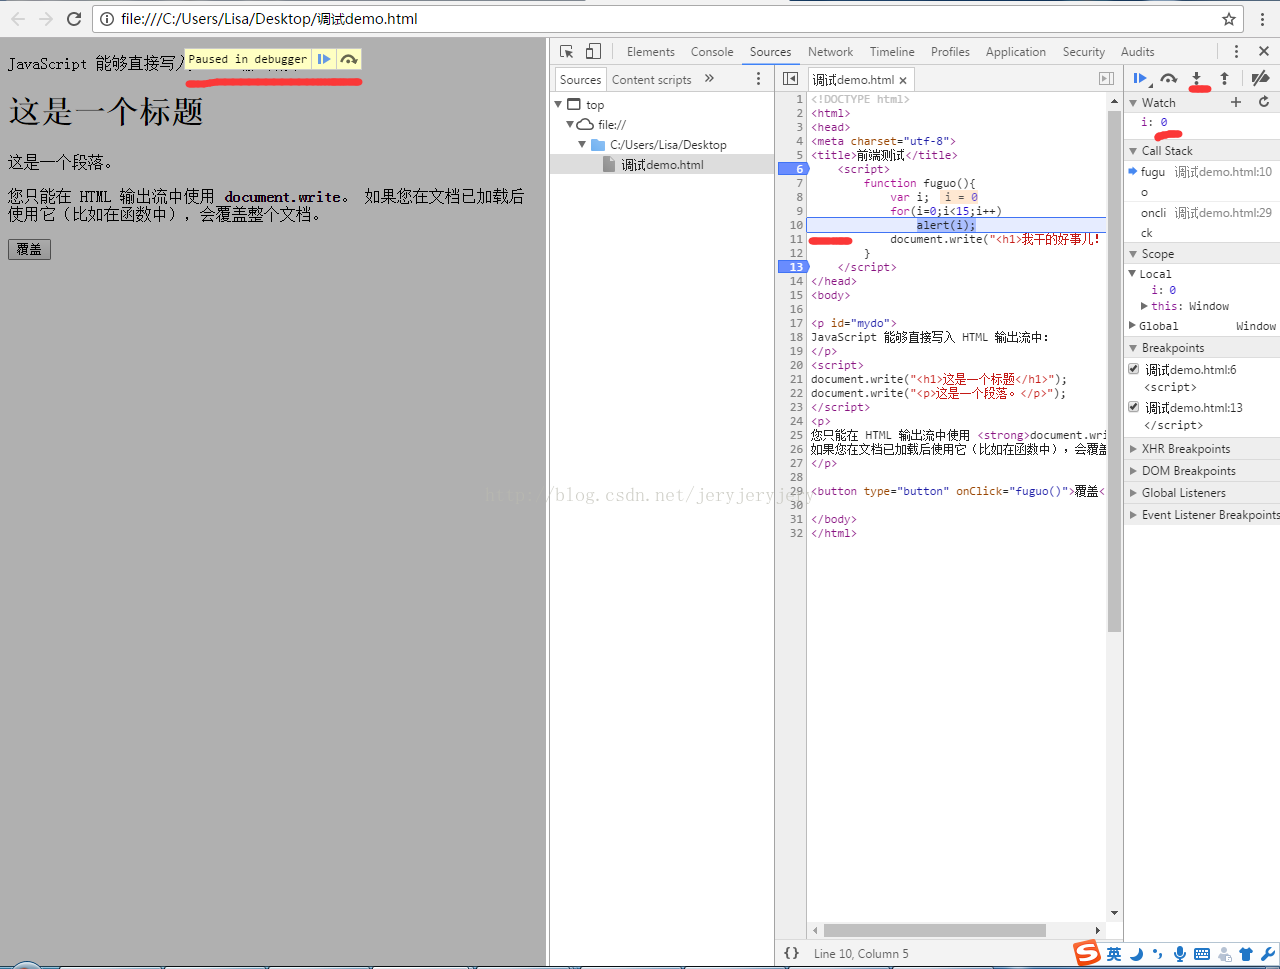
Task: Activate the inspect element picker in DevTools
Action: point(567,51)
